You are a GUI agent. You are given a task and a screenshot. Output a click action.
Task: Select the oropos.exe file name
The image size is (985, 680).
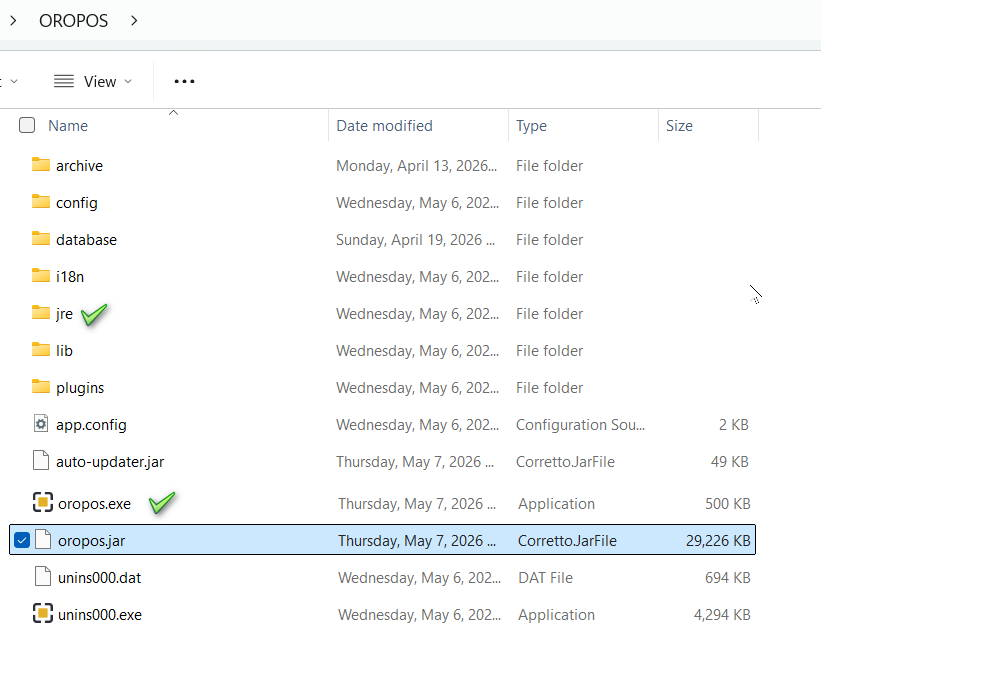94,504
